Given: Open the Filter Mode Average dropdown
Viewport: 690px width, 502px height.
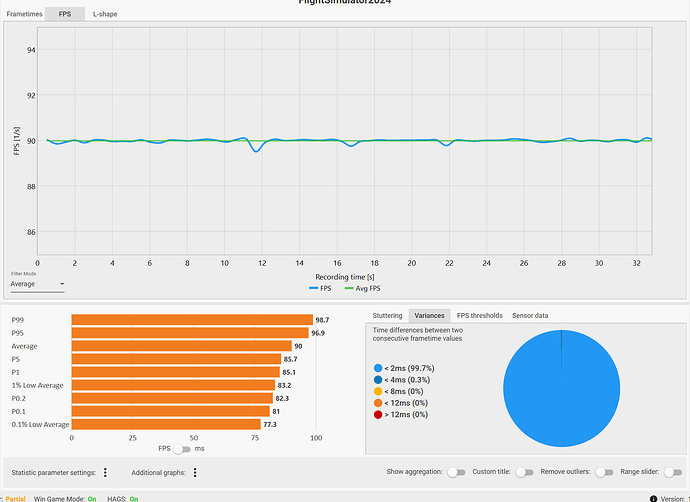Looking at the screenshot, I should pyautogui.click(x=37, y=284).
